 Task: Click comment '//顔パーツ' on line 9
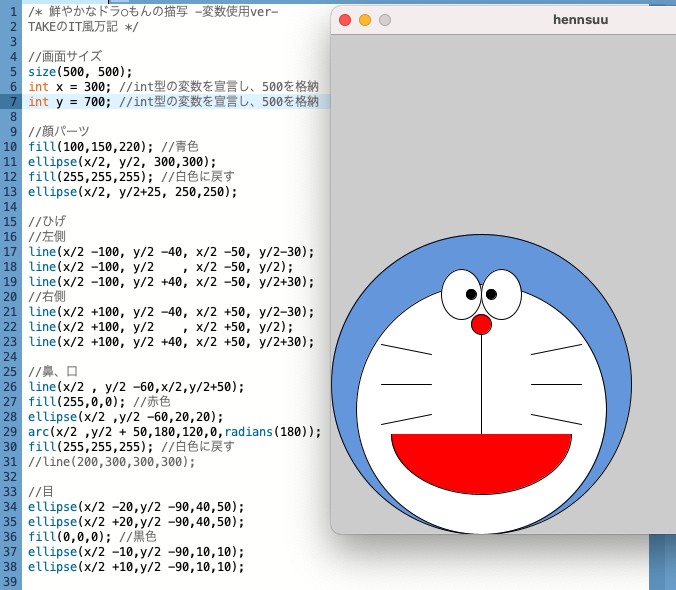point(59,131)
